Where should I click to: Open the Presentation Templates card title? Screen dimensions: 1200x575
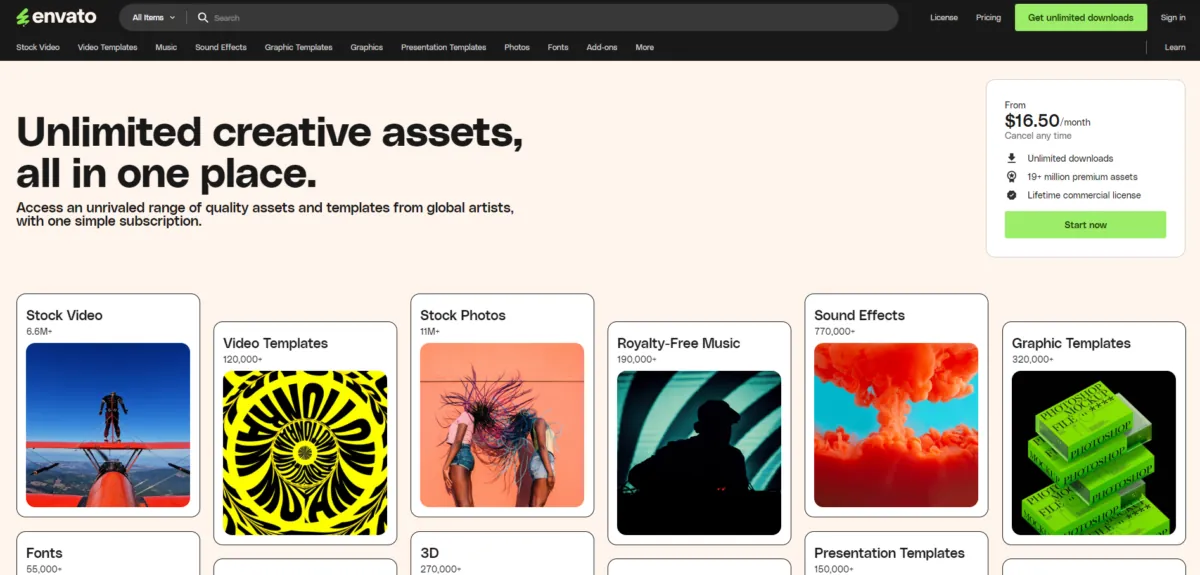(889, 553)
